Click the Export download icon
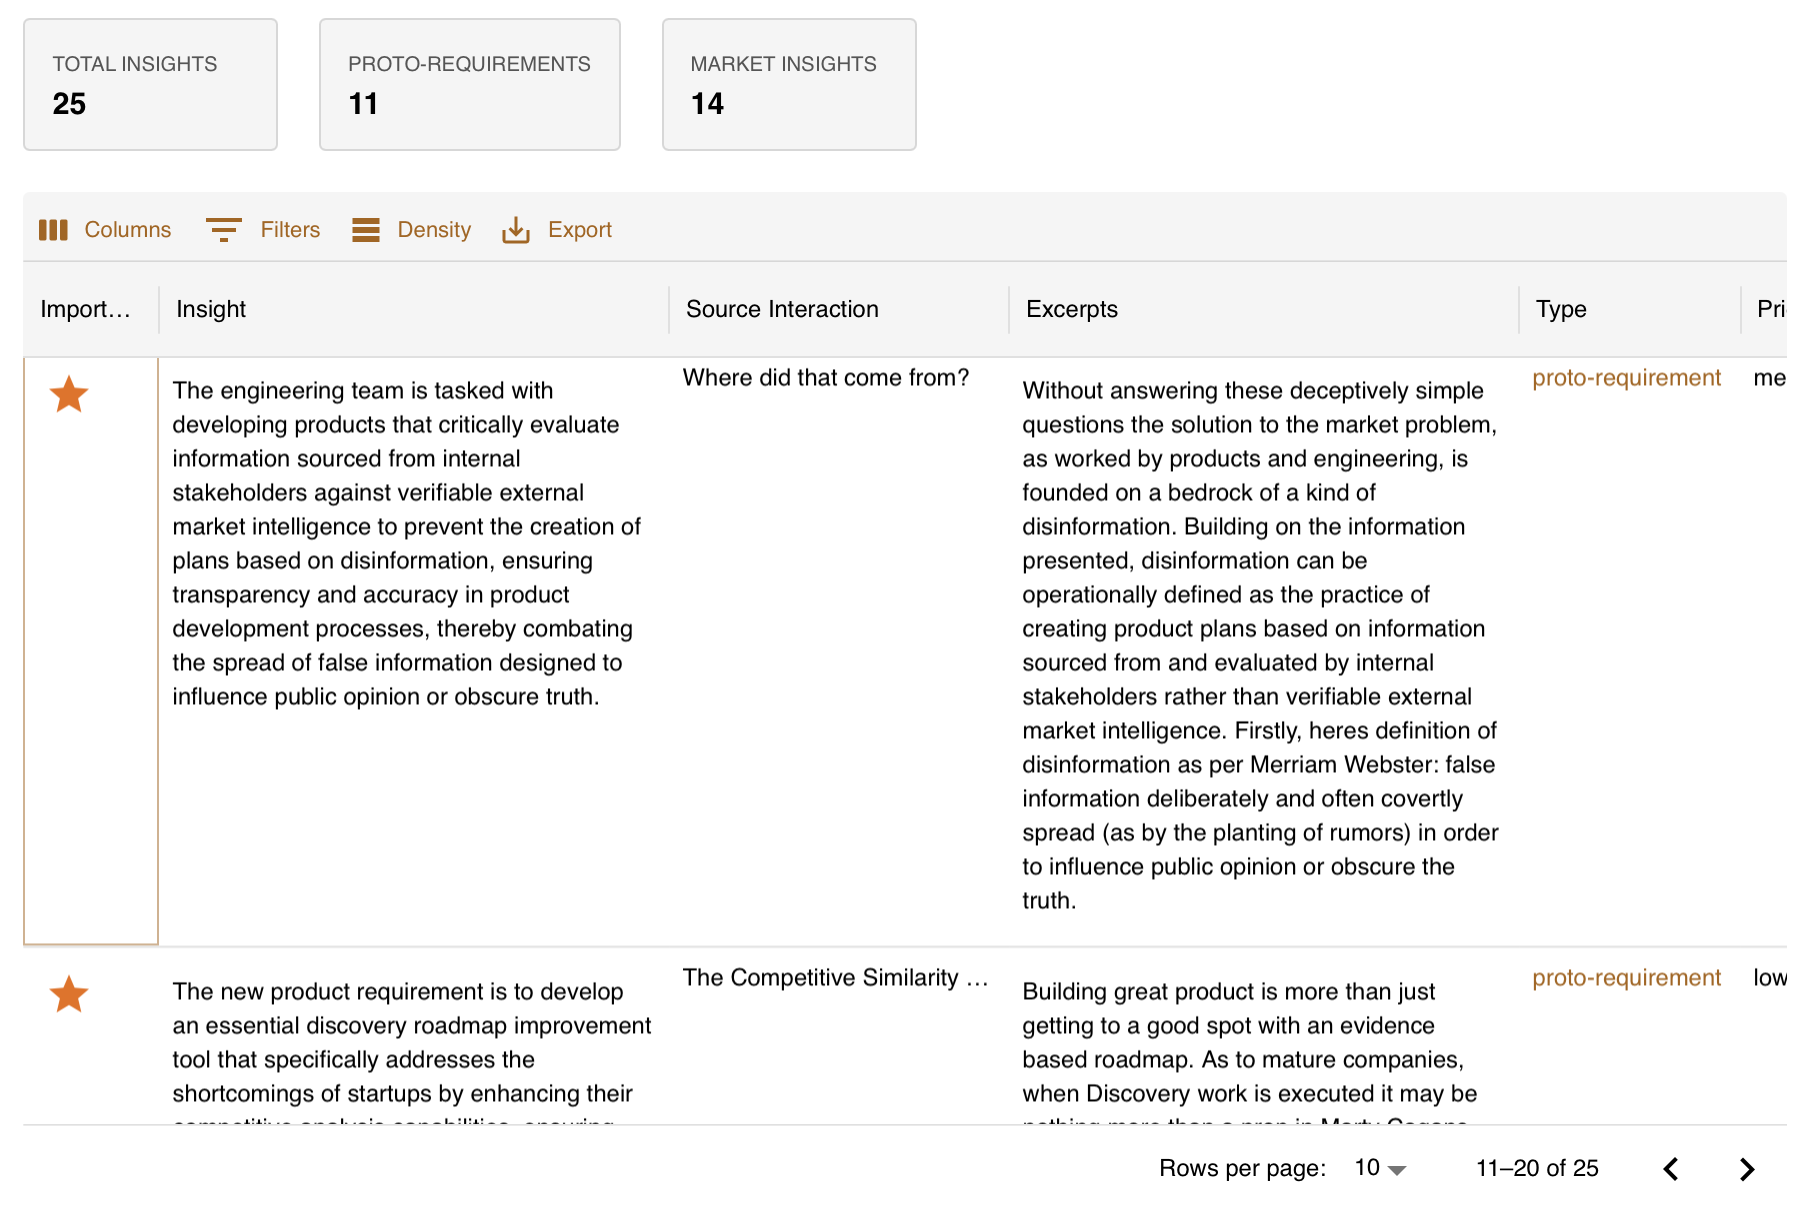This screenshot has height=1228, width=1808. coord(516,230)
